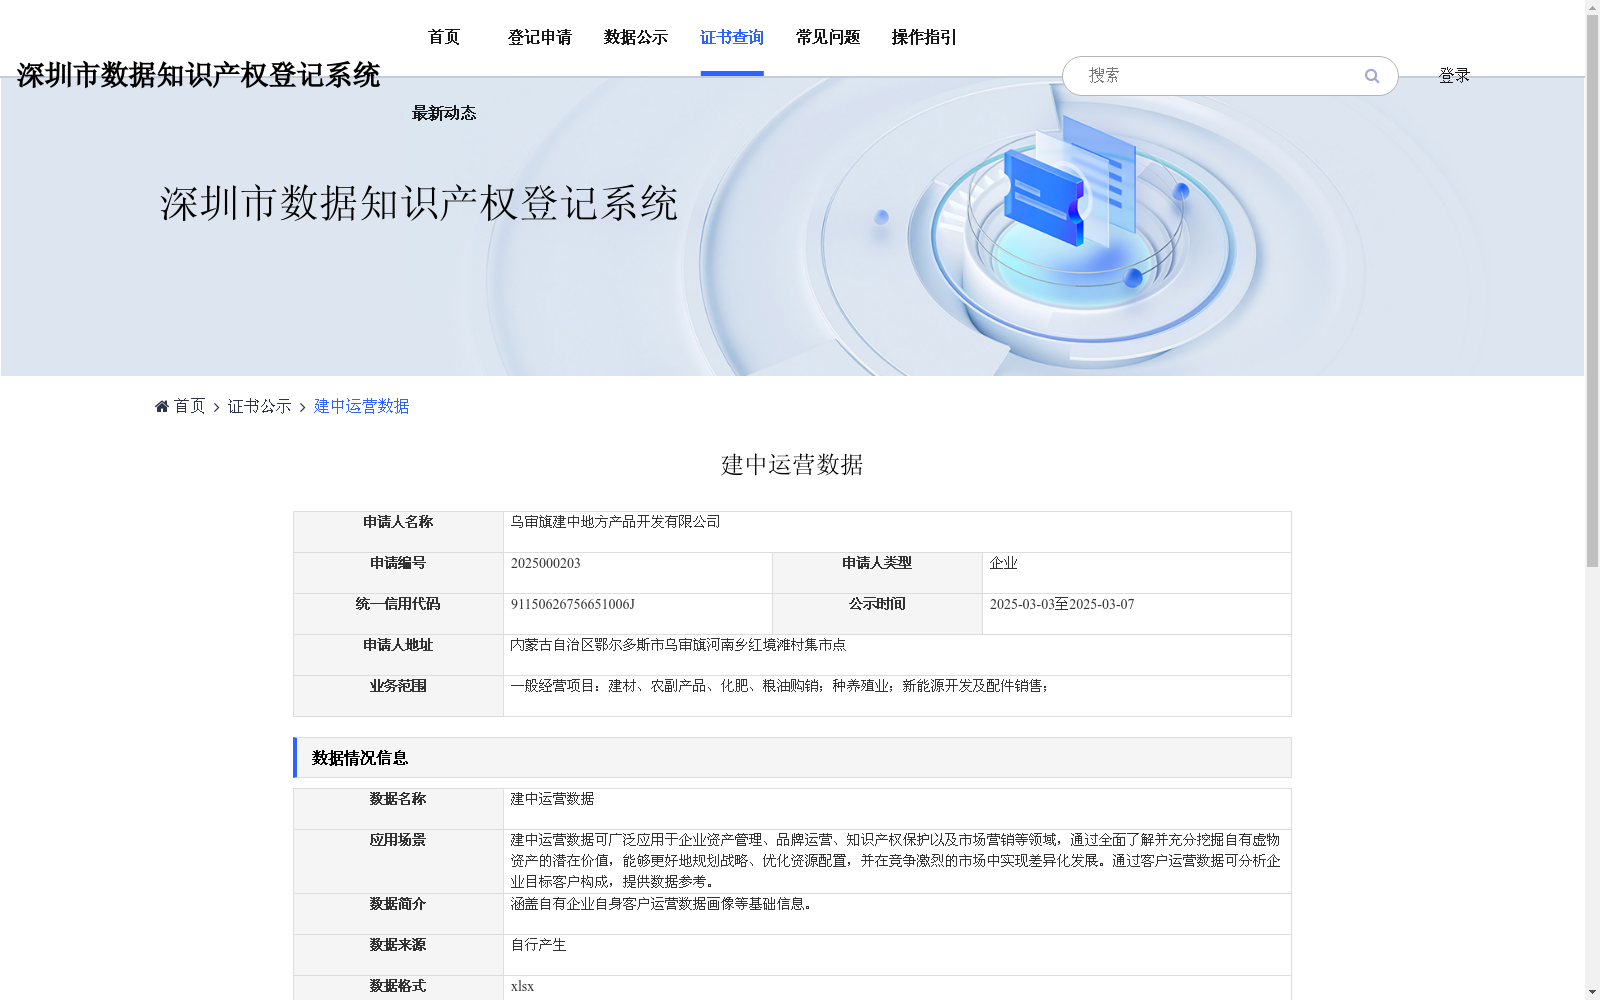Click the 首页 breadcrumb link

tap(189, 406)
